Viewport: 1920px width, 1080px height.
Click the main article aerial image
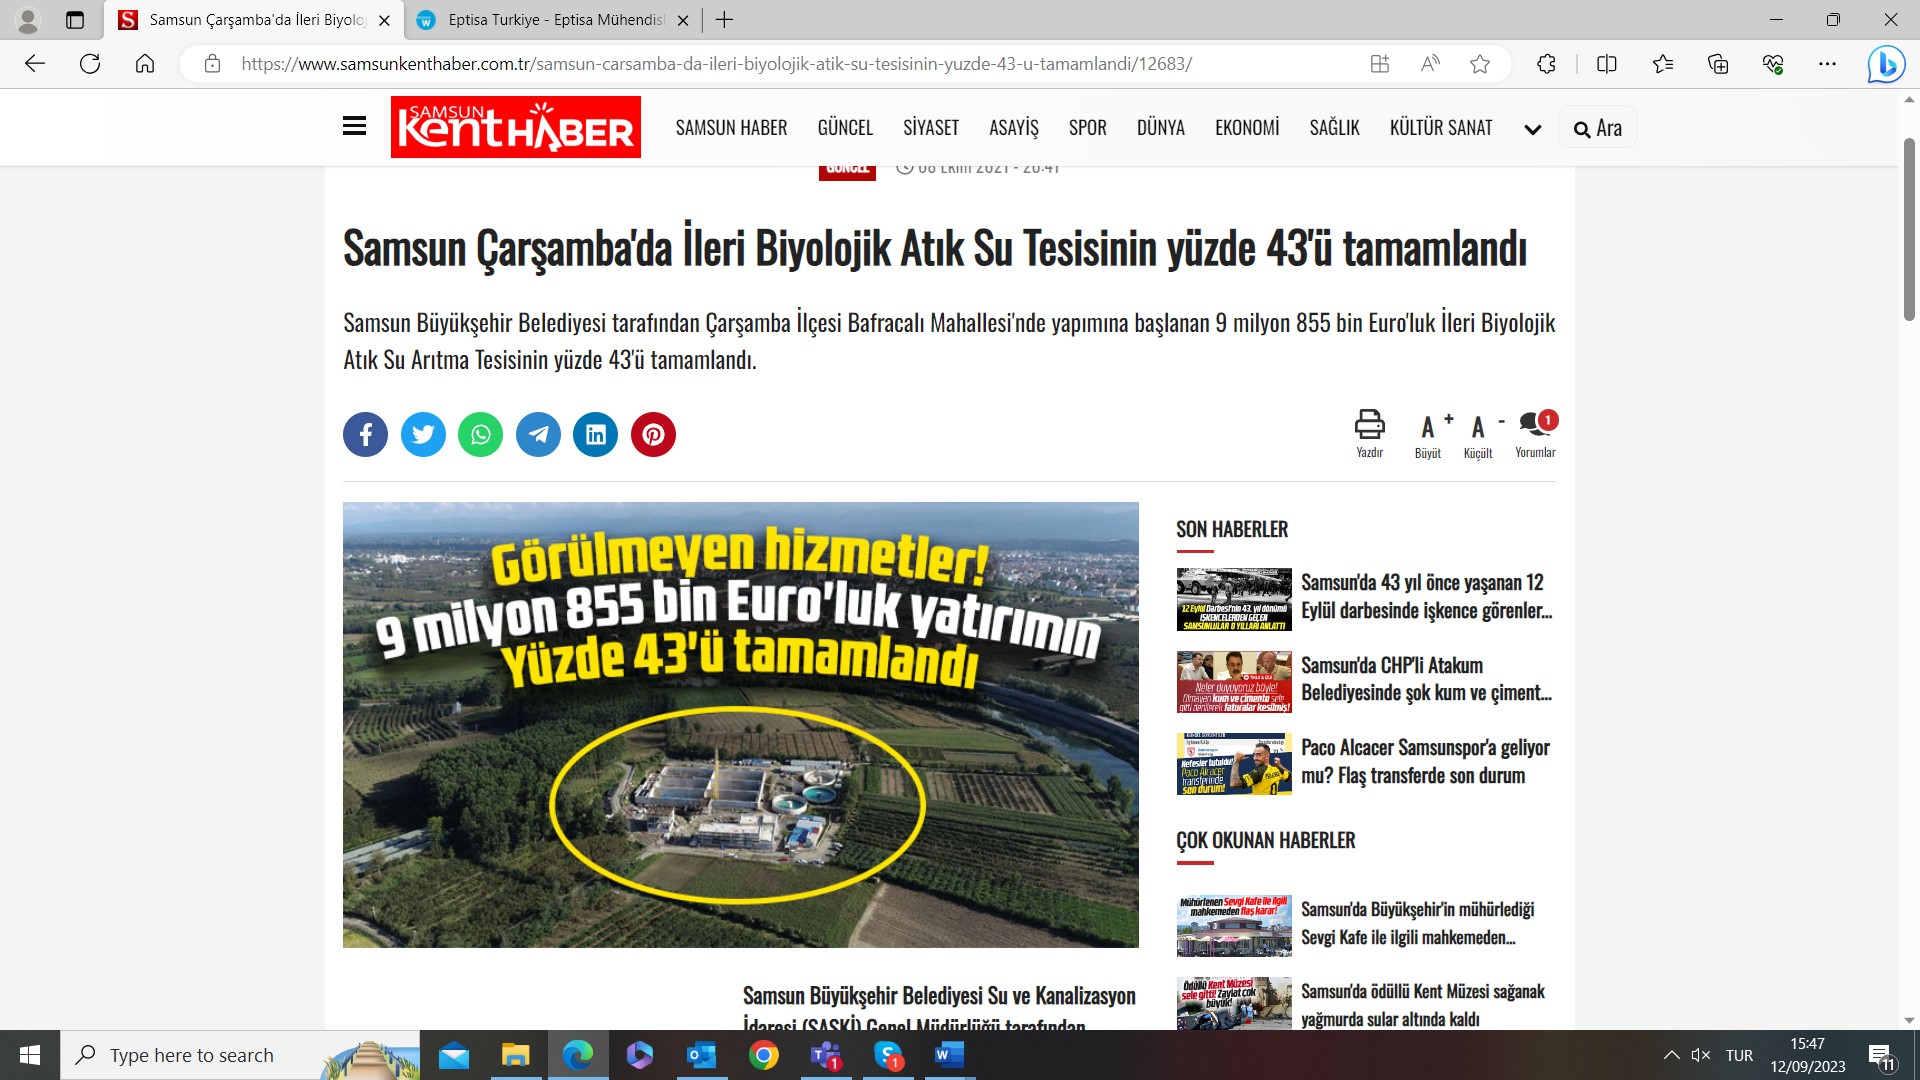coord(741,725)
